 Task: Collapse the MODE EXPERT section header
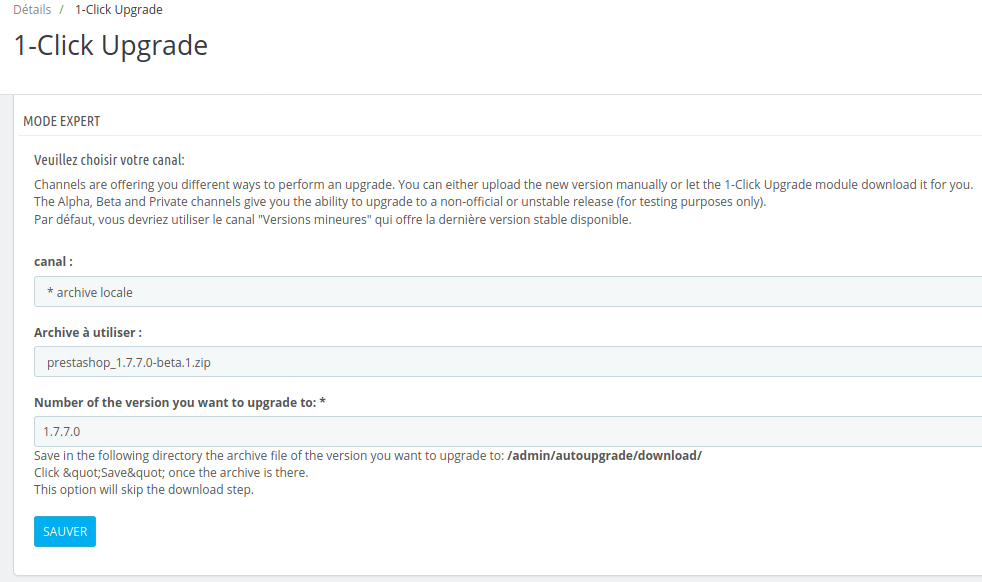click(x=63, y=120)
